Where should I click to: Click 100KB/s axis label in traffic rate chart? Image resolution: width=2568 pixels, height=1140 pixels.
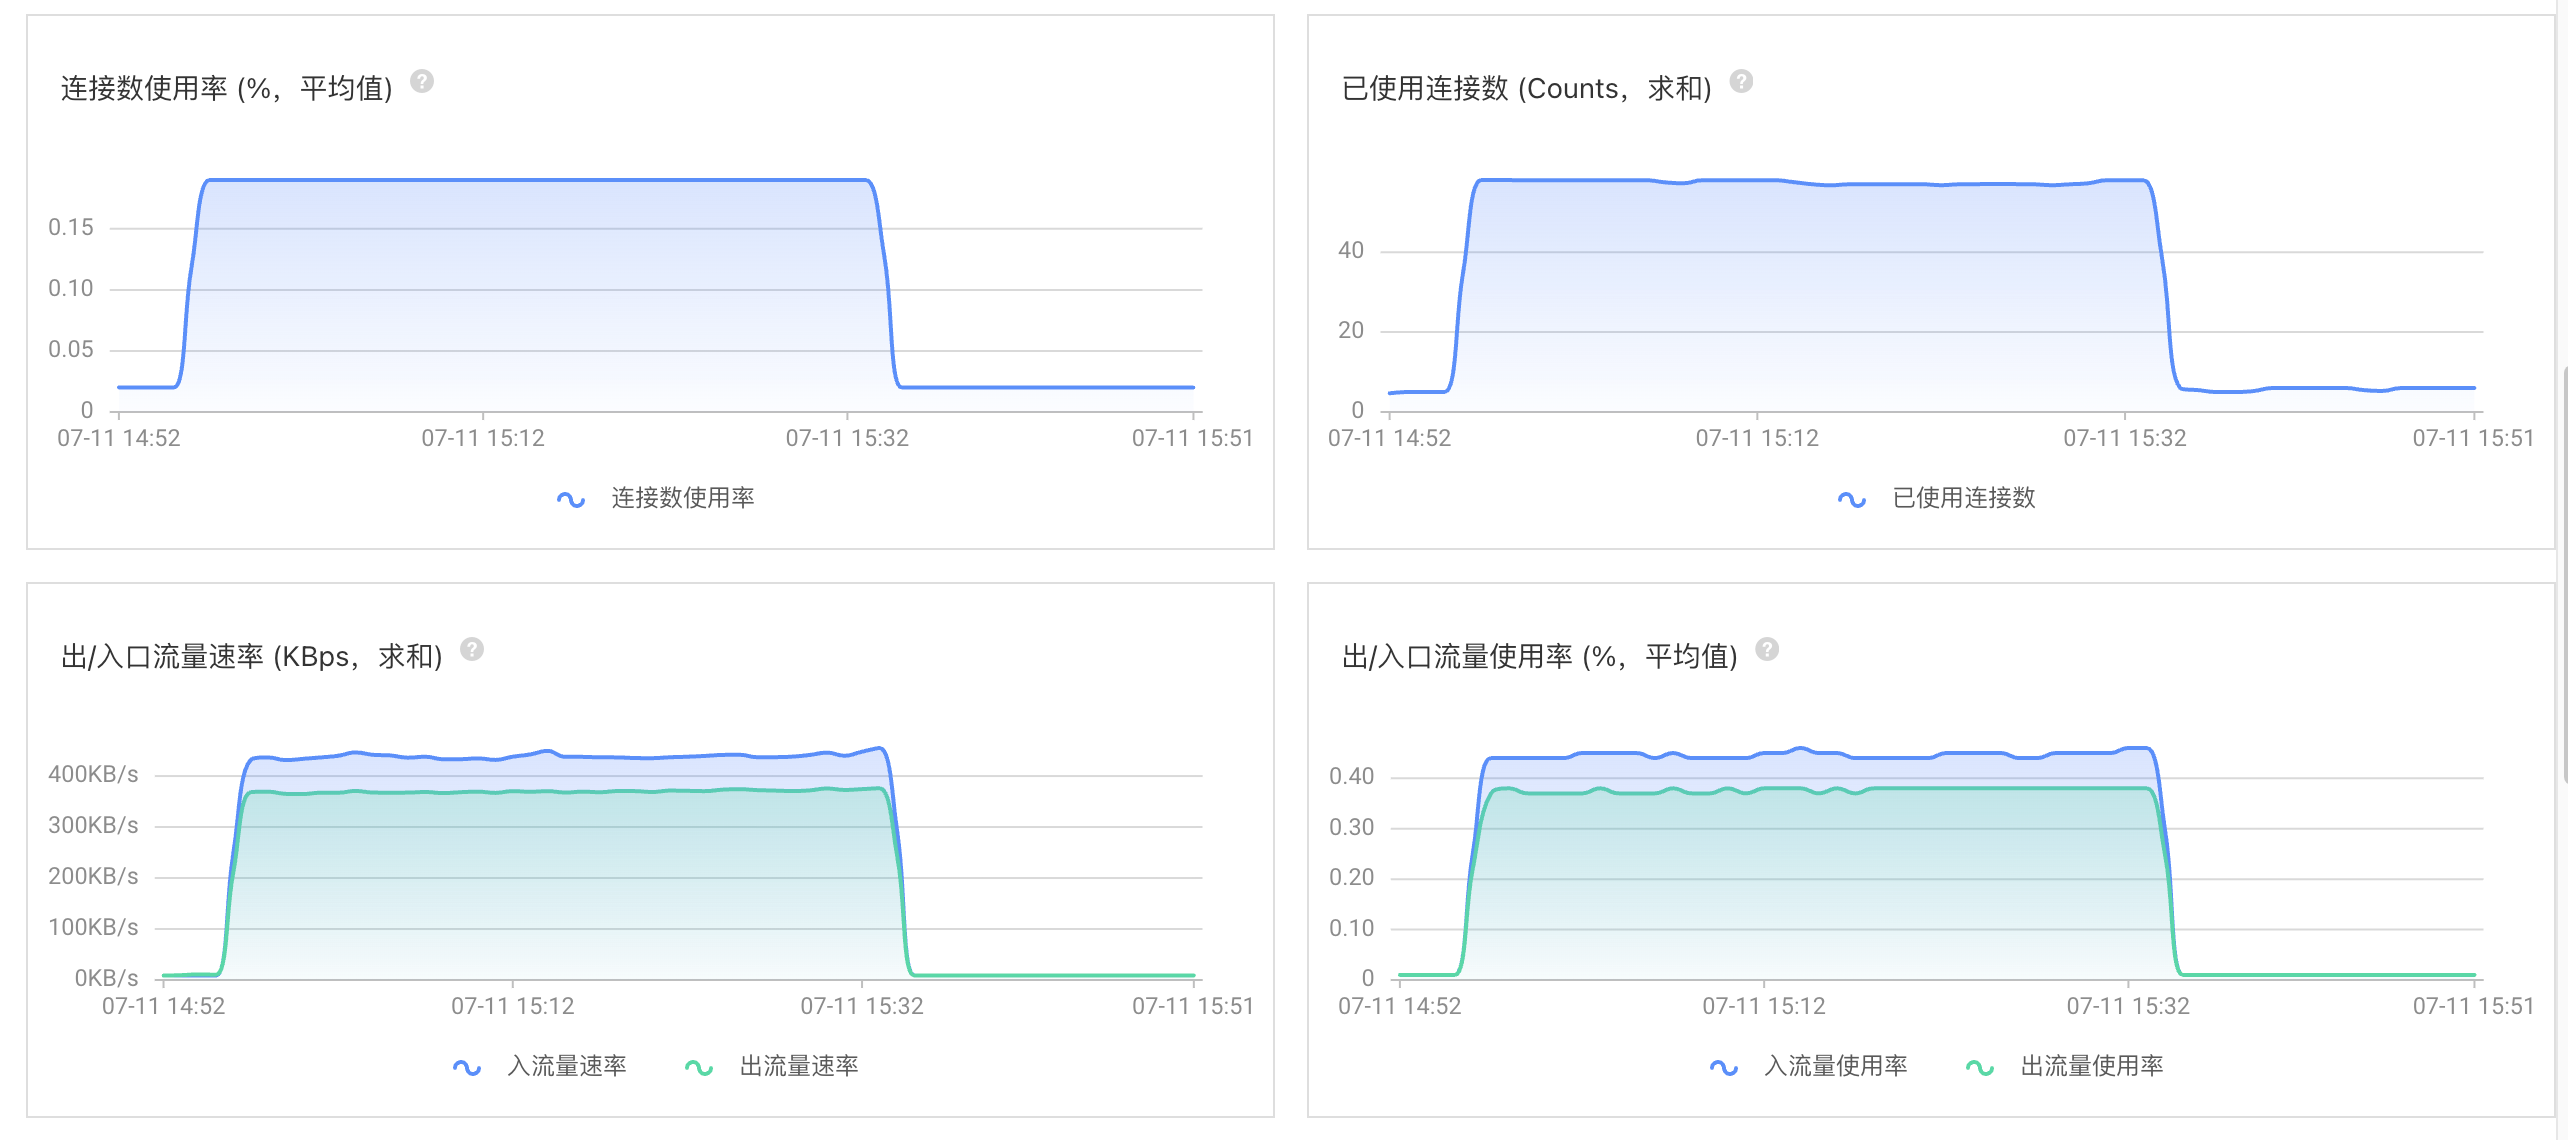click(x=93, y=927)
